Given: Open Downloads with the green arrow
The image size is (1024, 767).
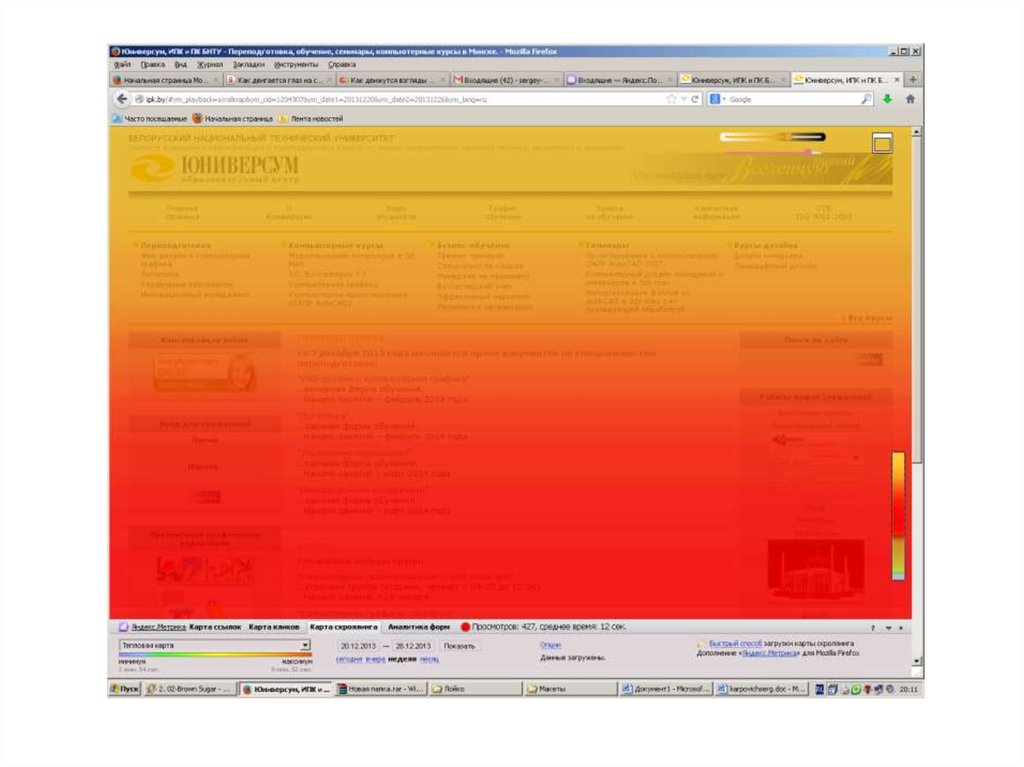Looking at the screenshot, I should (x=887, y=99).
